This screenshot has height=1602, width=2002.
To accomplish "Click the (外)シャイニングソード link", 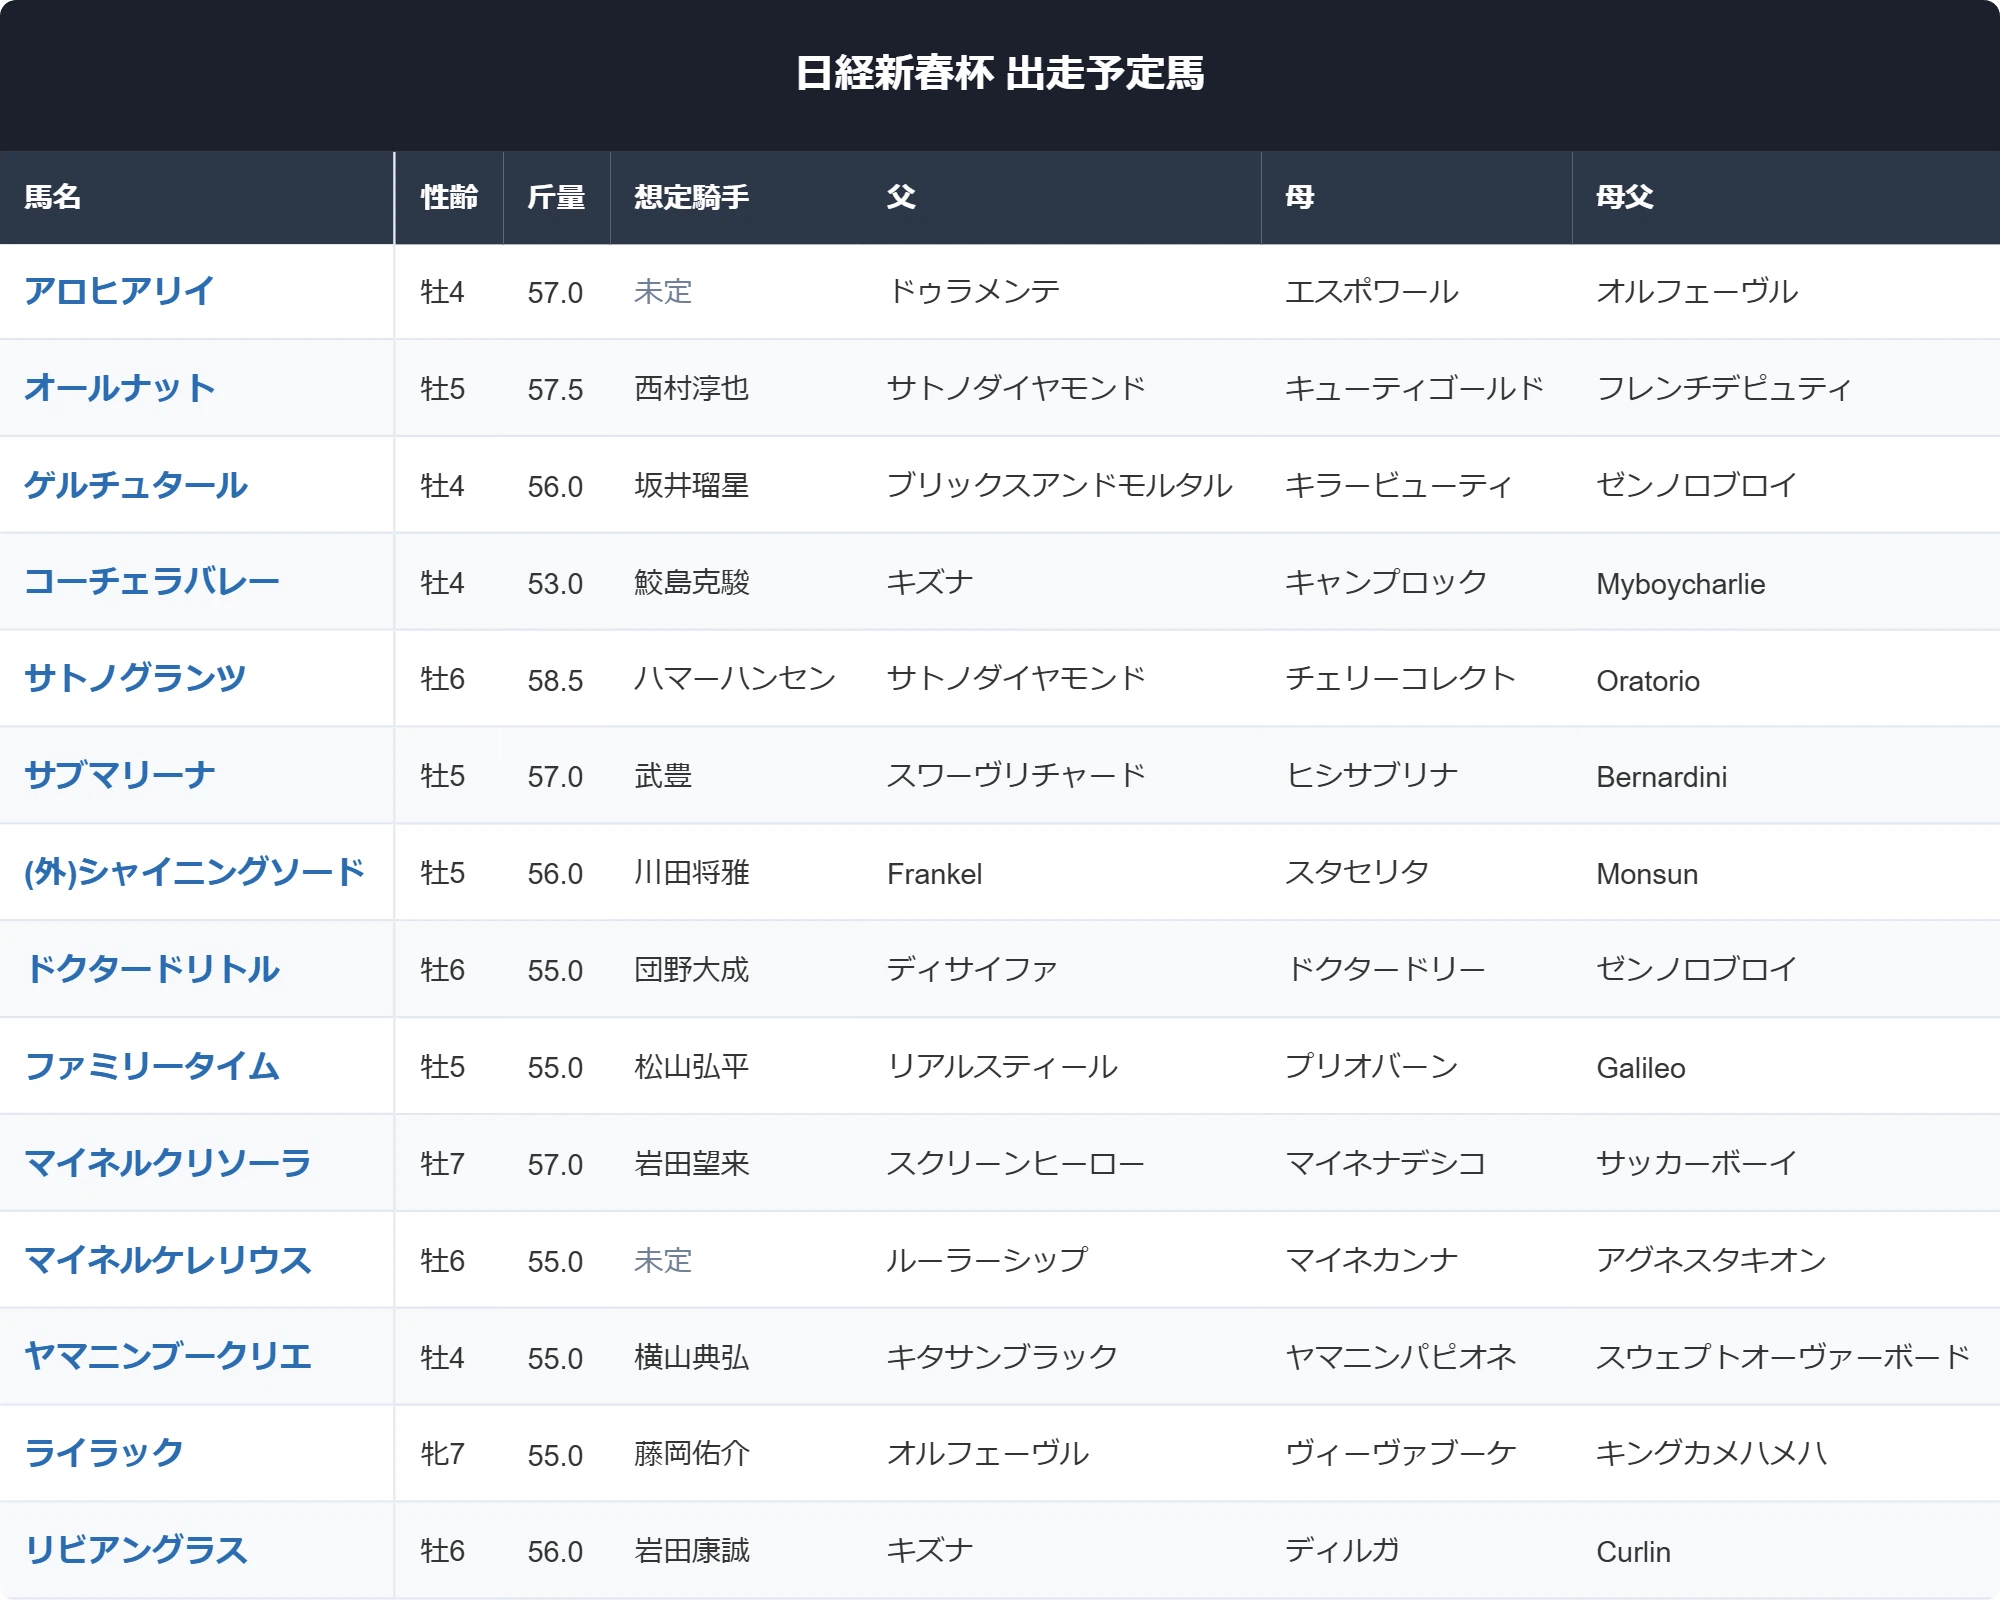I will tap(195, 872).
